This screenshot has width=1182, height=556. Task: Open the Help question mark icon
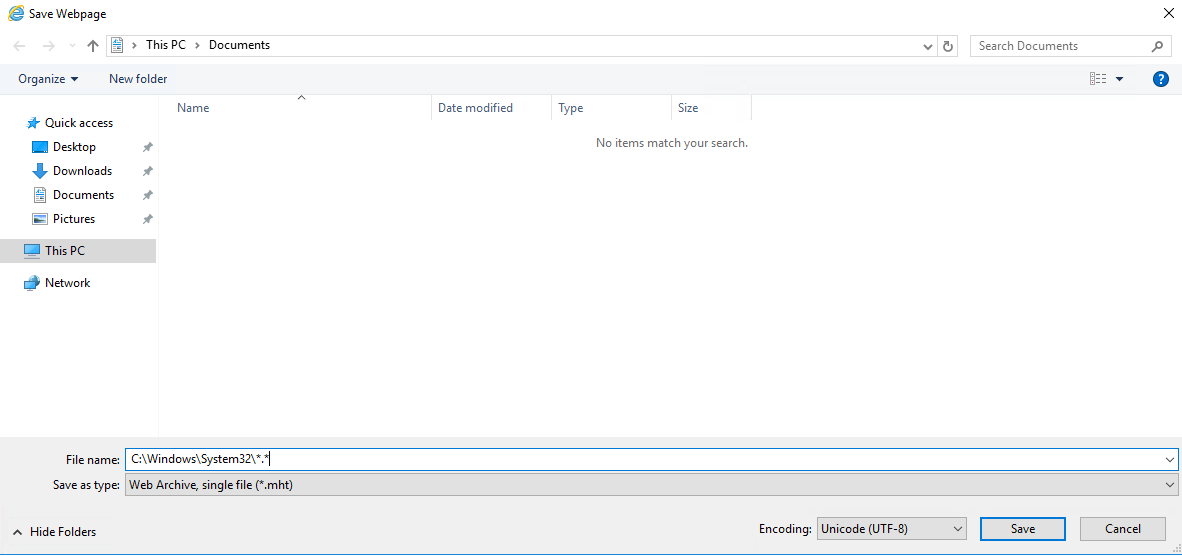(1161, 79)
